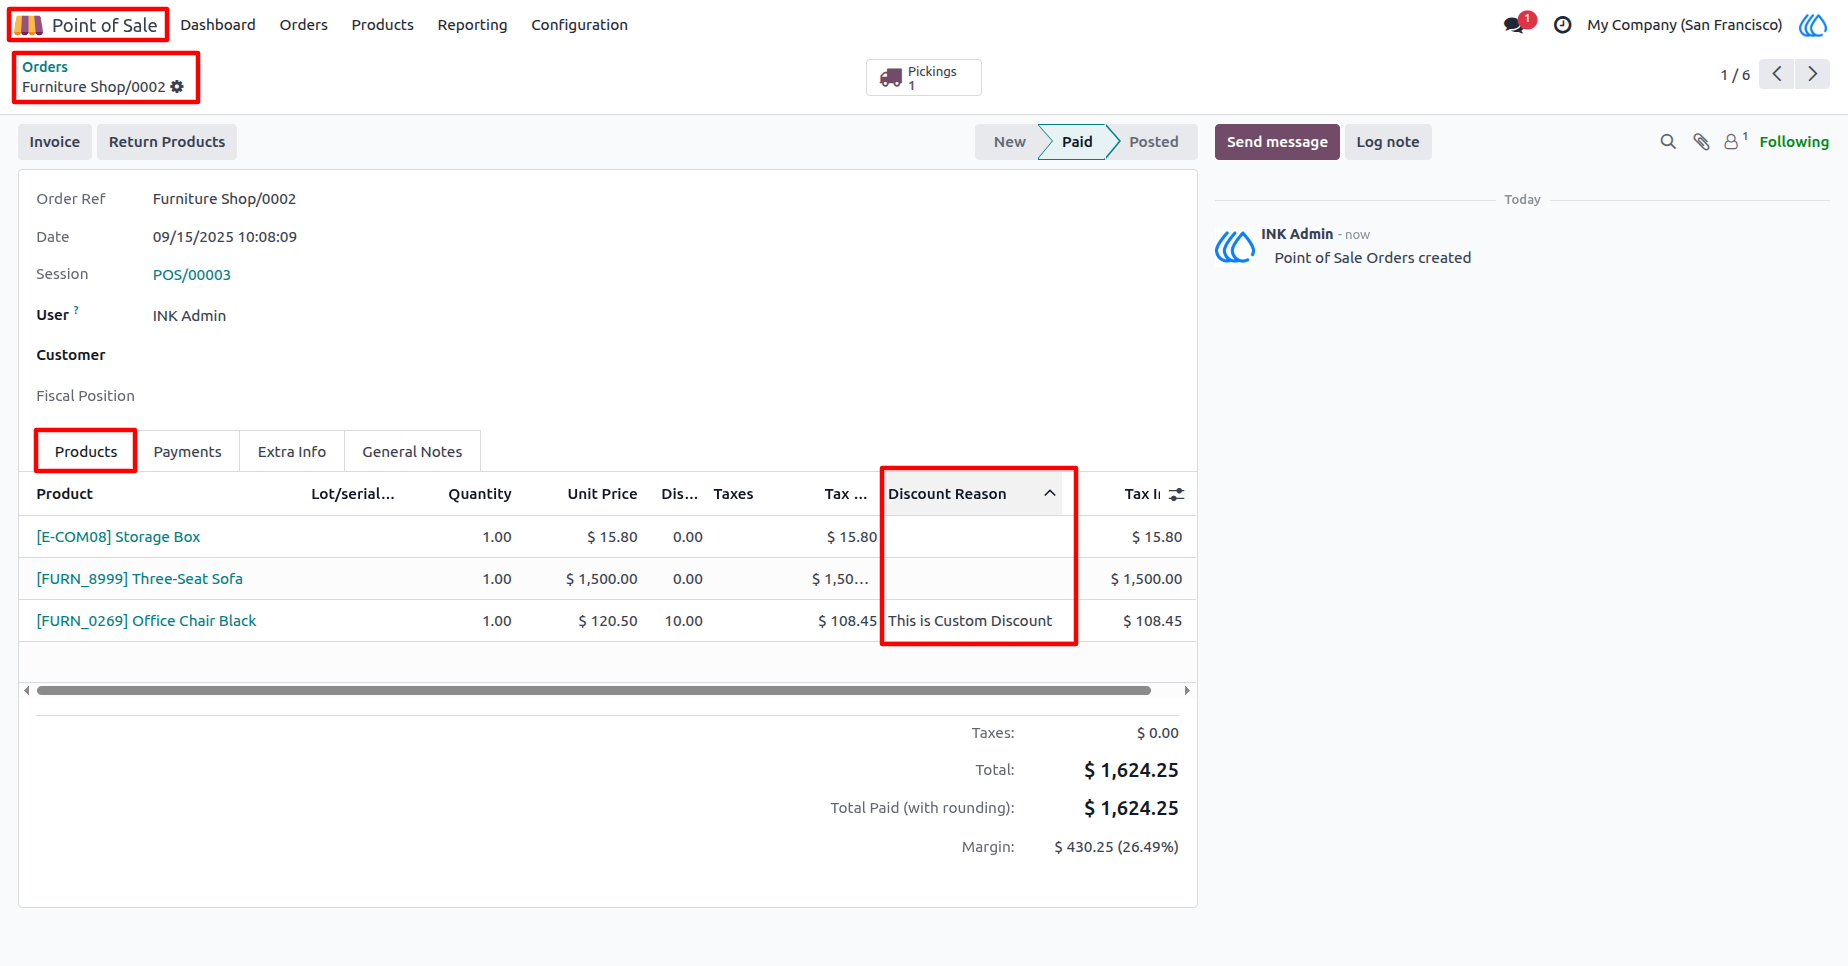The height and width of the screenshot is (966, 1848).
Task: Click the gear actions icon beside Furniture Shop/0002
Action: (177, 87)
